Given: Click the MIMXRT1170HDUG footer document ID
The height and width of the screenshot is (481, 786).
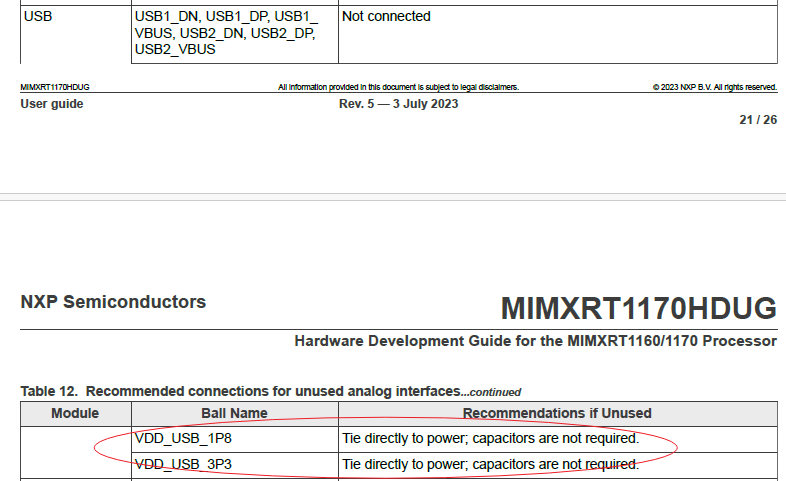Looking at the screenshot, I should [x=55, y=87].
